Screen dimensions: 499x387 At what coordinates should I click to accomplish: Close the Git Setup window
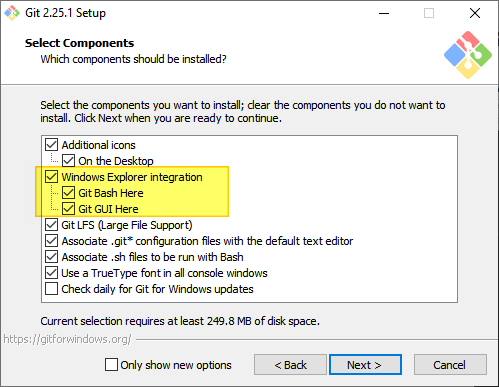(x=475, y=13)
